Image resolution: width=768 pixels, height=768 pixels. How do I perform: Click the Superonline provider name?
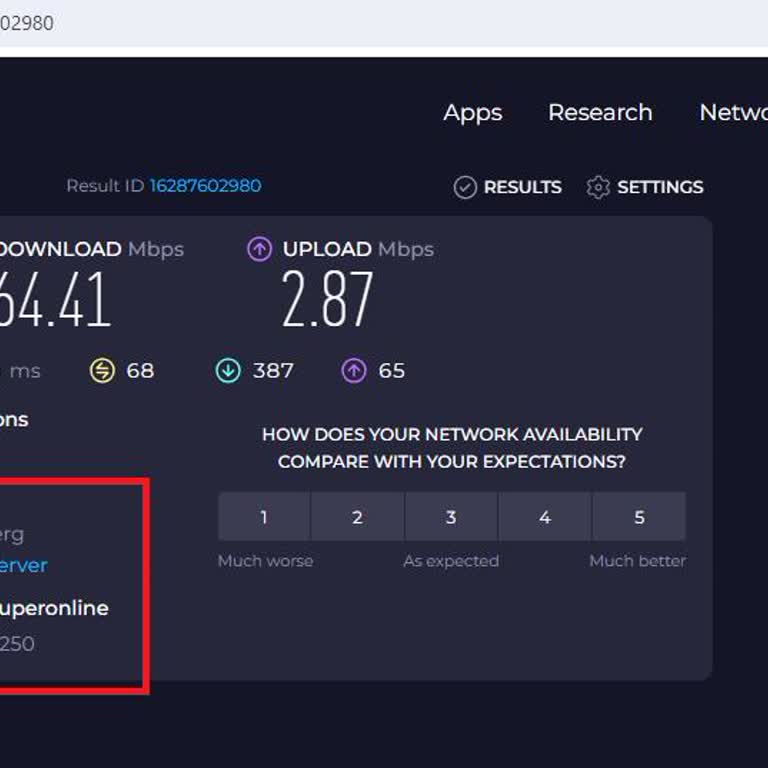[x=54, y=609]
